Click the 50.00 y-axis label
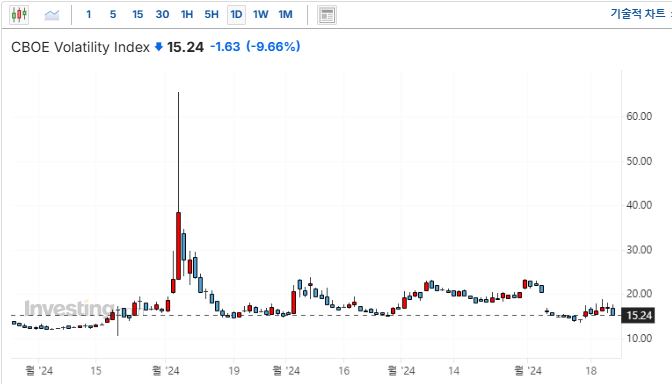 639,161
